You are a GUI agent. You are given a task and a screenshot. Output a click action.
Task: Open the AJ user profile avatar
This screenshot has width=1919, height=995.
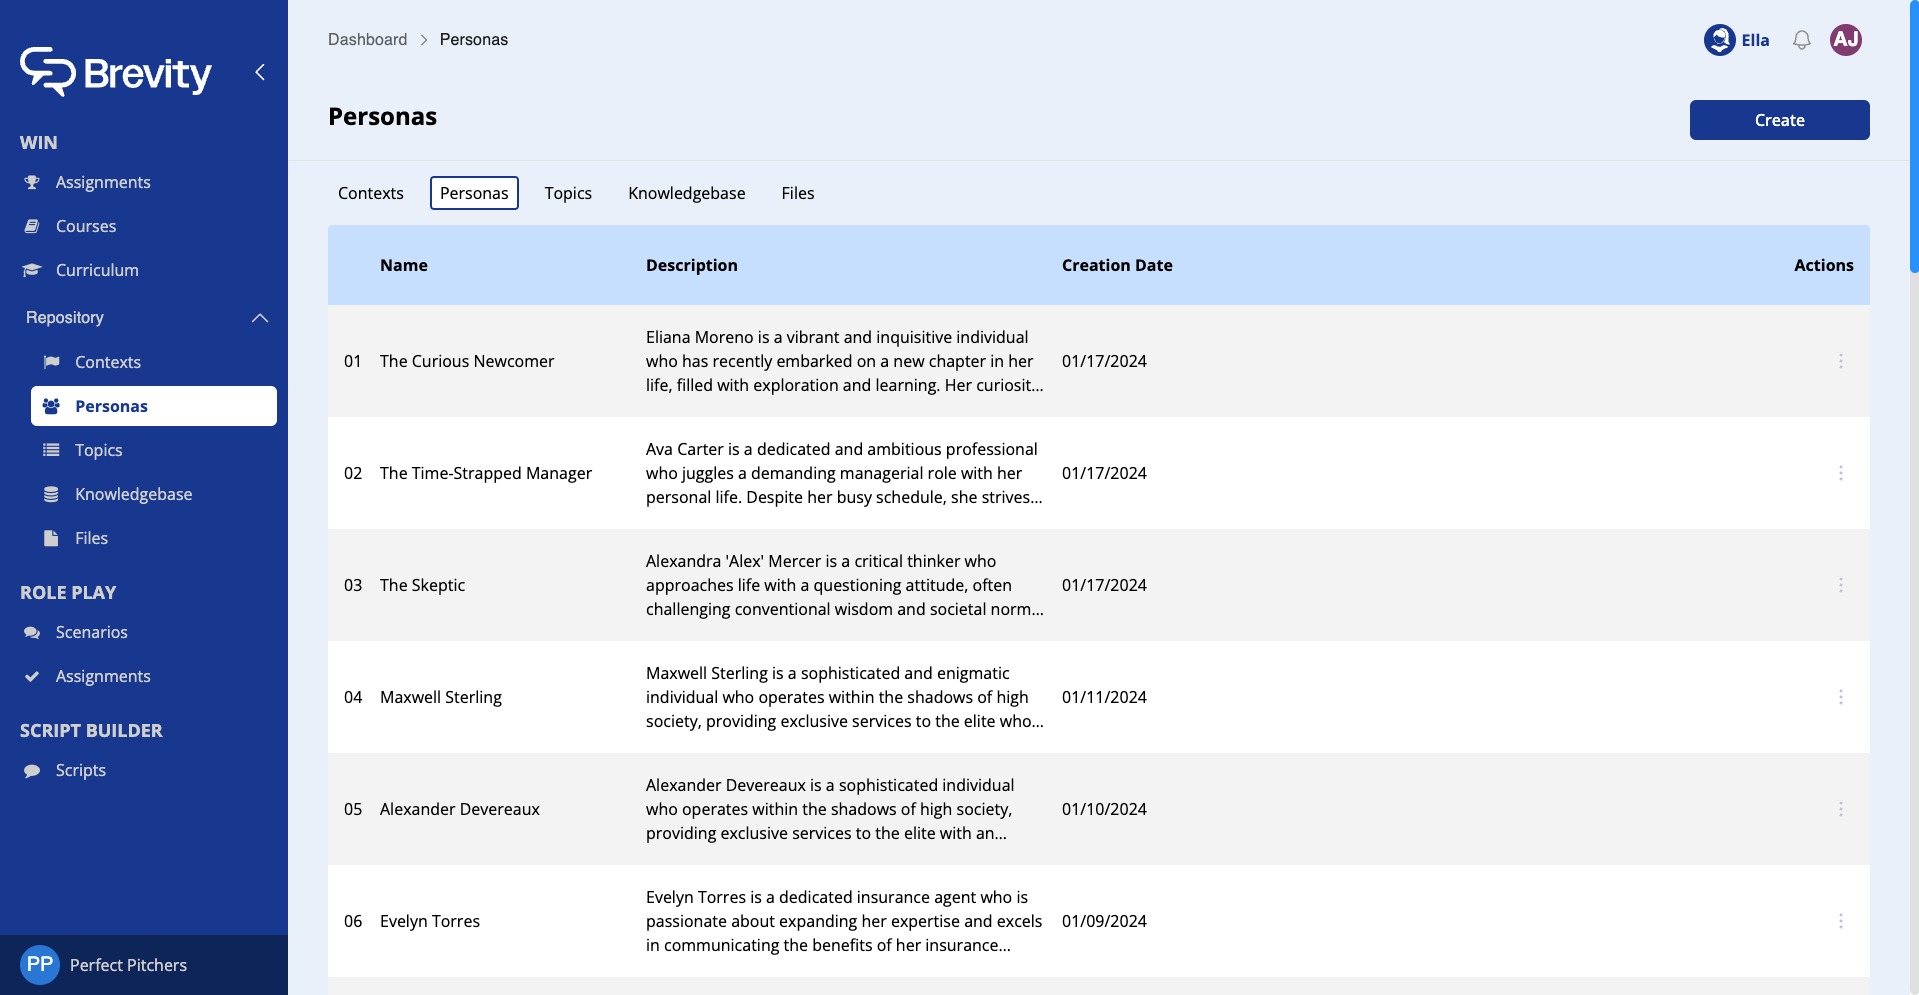coord(1845,40)
